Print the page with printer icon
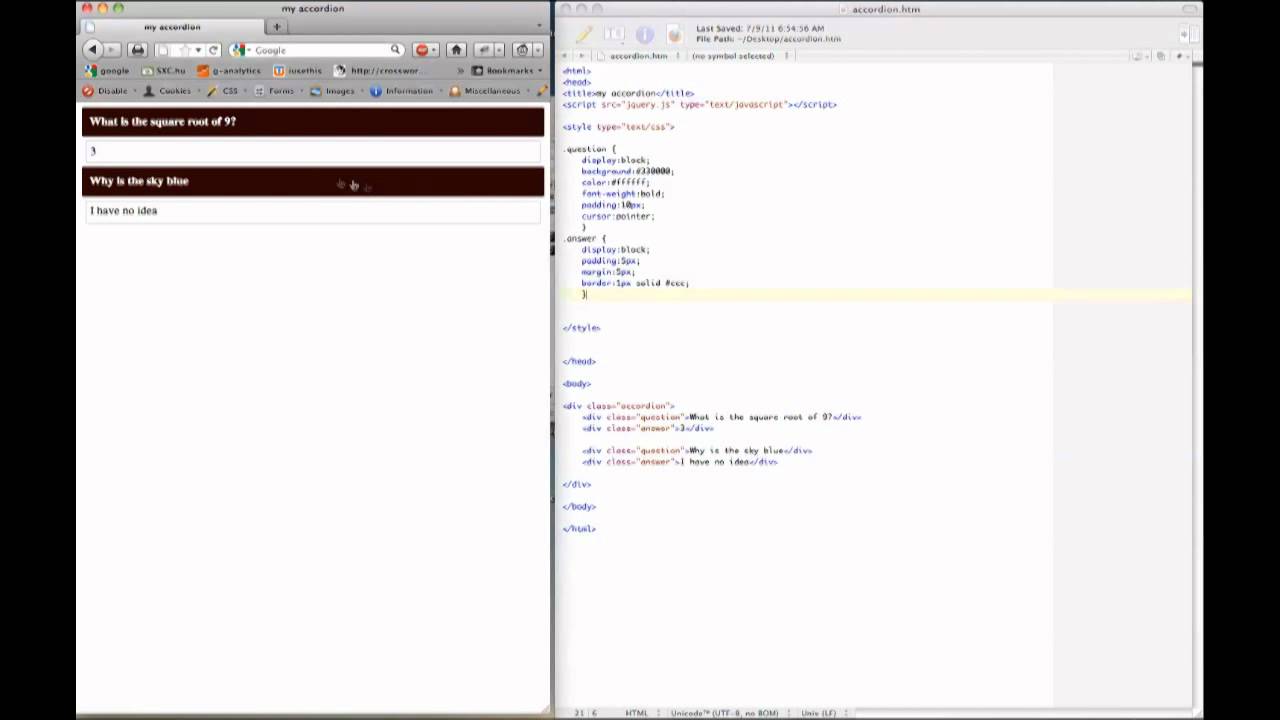 pyautogui.click(x=138, y=49)
